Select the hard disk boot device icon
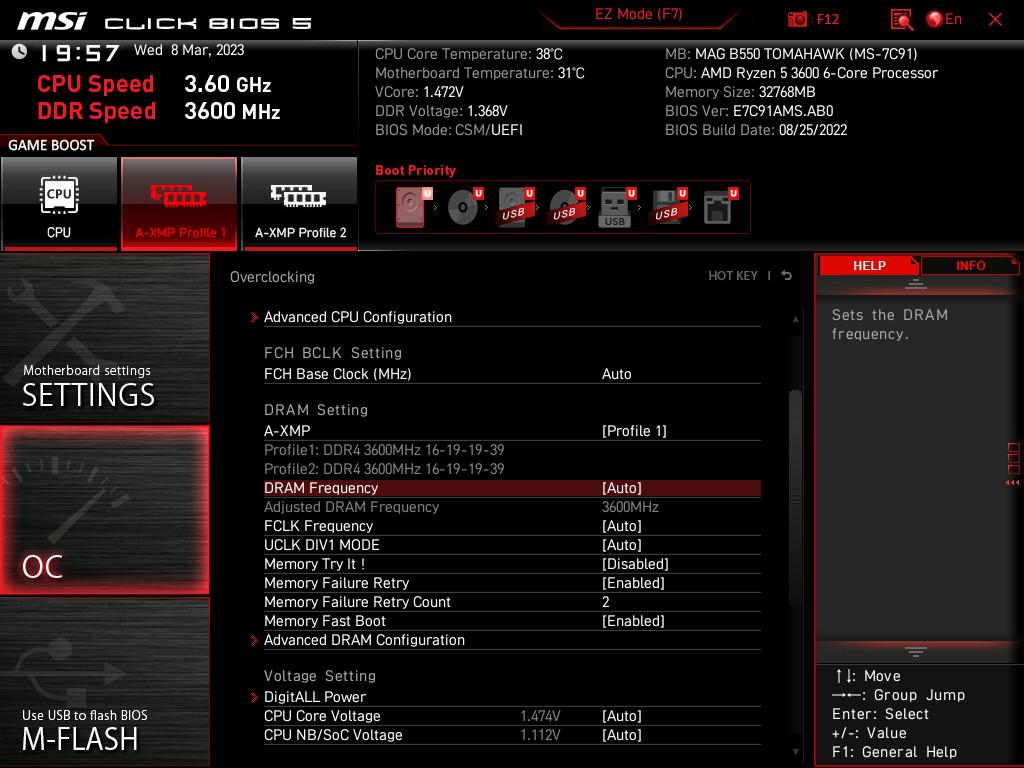The width and height of the screenshot is (1024, 768). 413,207
